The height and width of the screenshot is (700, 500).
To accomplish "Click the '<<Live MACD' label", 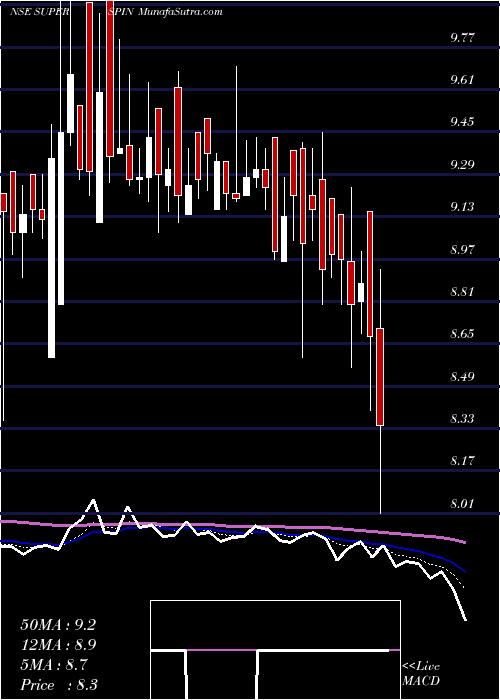I will [x=421, y=674].
